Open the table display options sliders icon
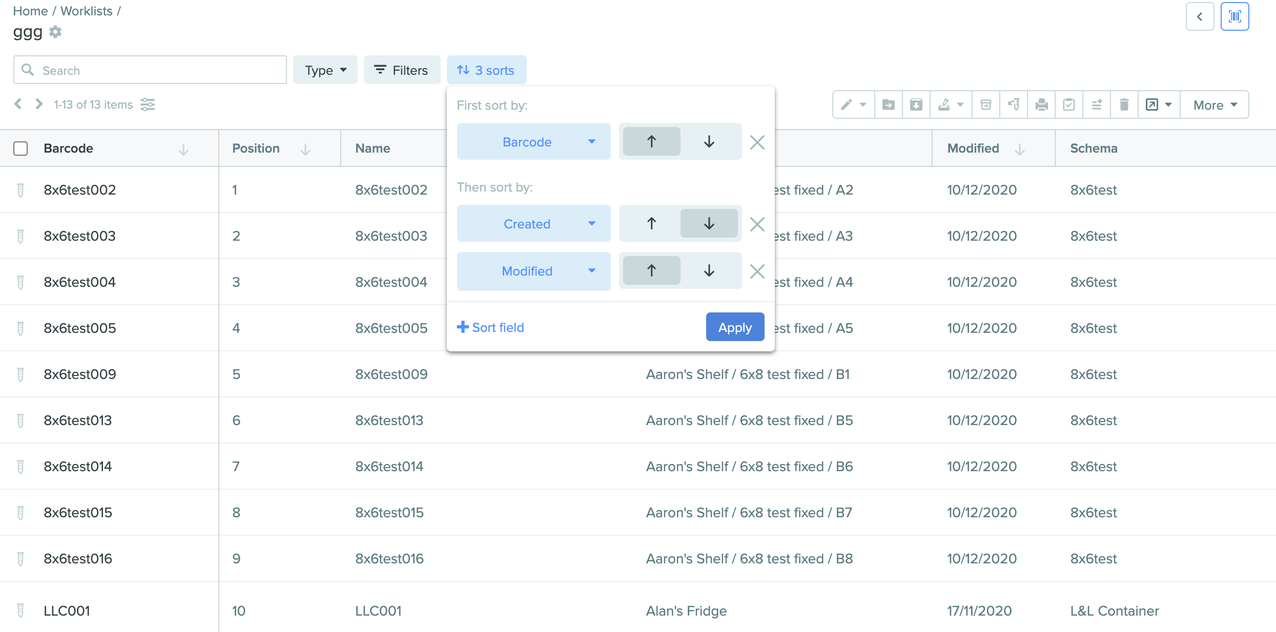Image resolution: width=1276 pixels, height=632 pixels. tap(148, 105)
